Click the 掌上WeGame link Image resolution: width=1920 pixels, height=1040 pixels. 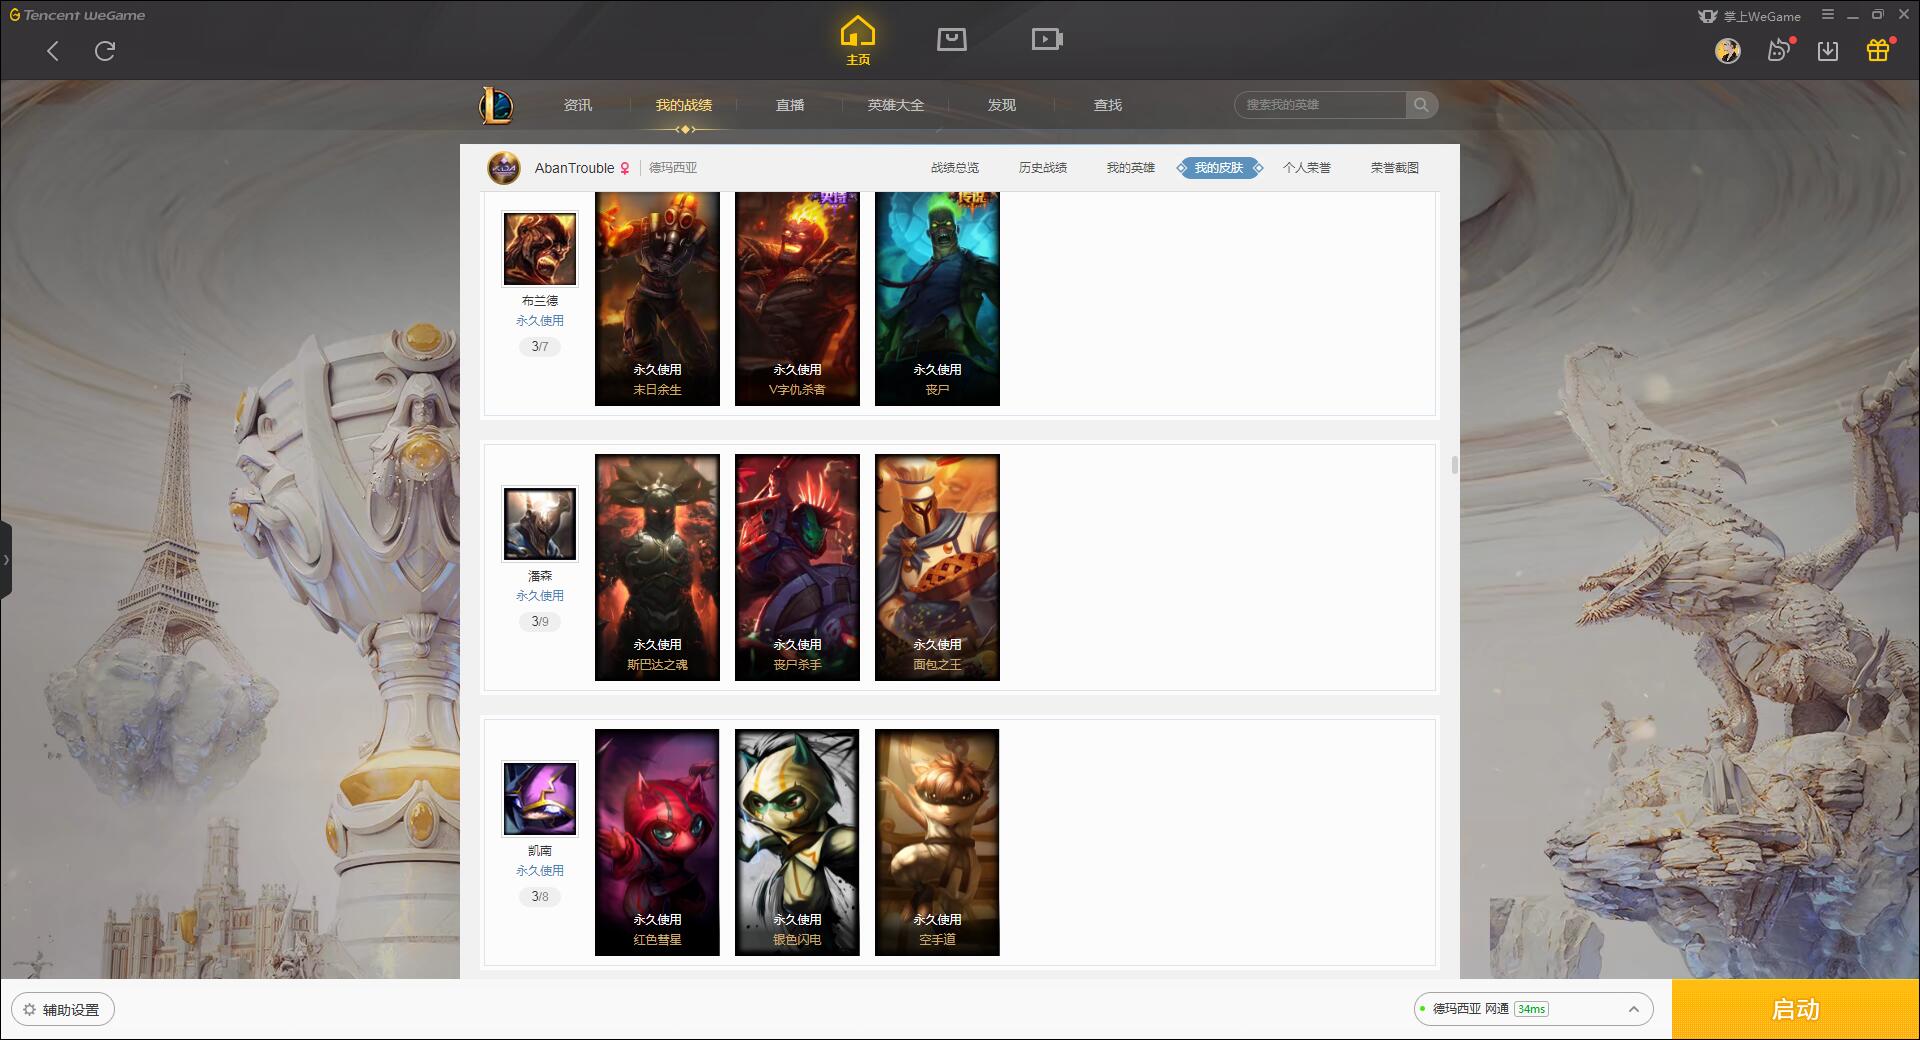(1749, 16)
